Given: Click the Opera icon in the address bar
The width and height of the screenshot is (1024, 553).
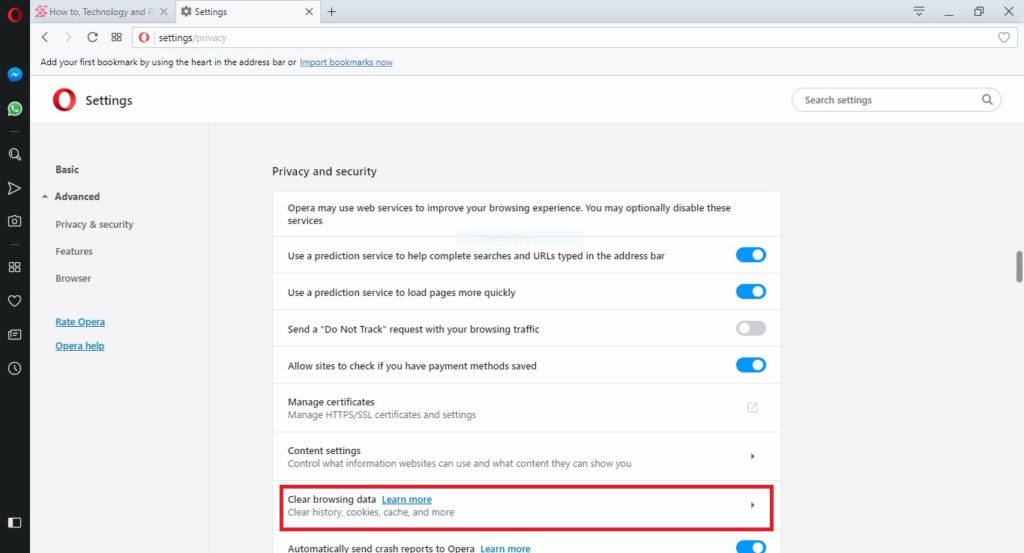Looking at the screenshot, I should 144,38.
